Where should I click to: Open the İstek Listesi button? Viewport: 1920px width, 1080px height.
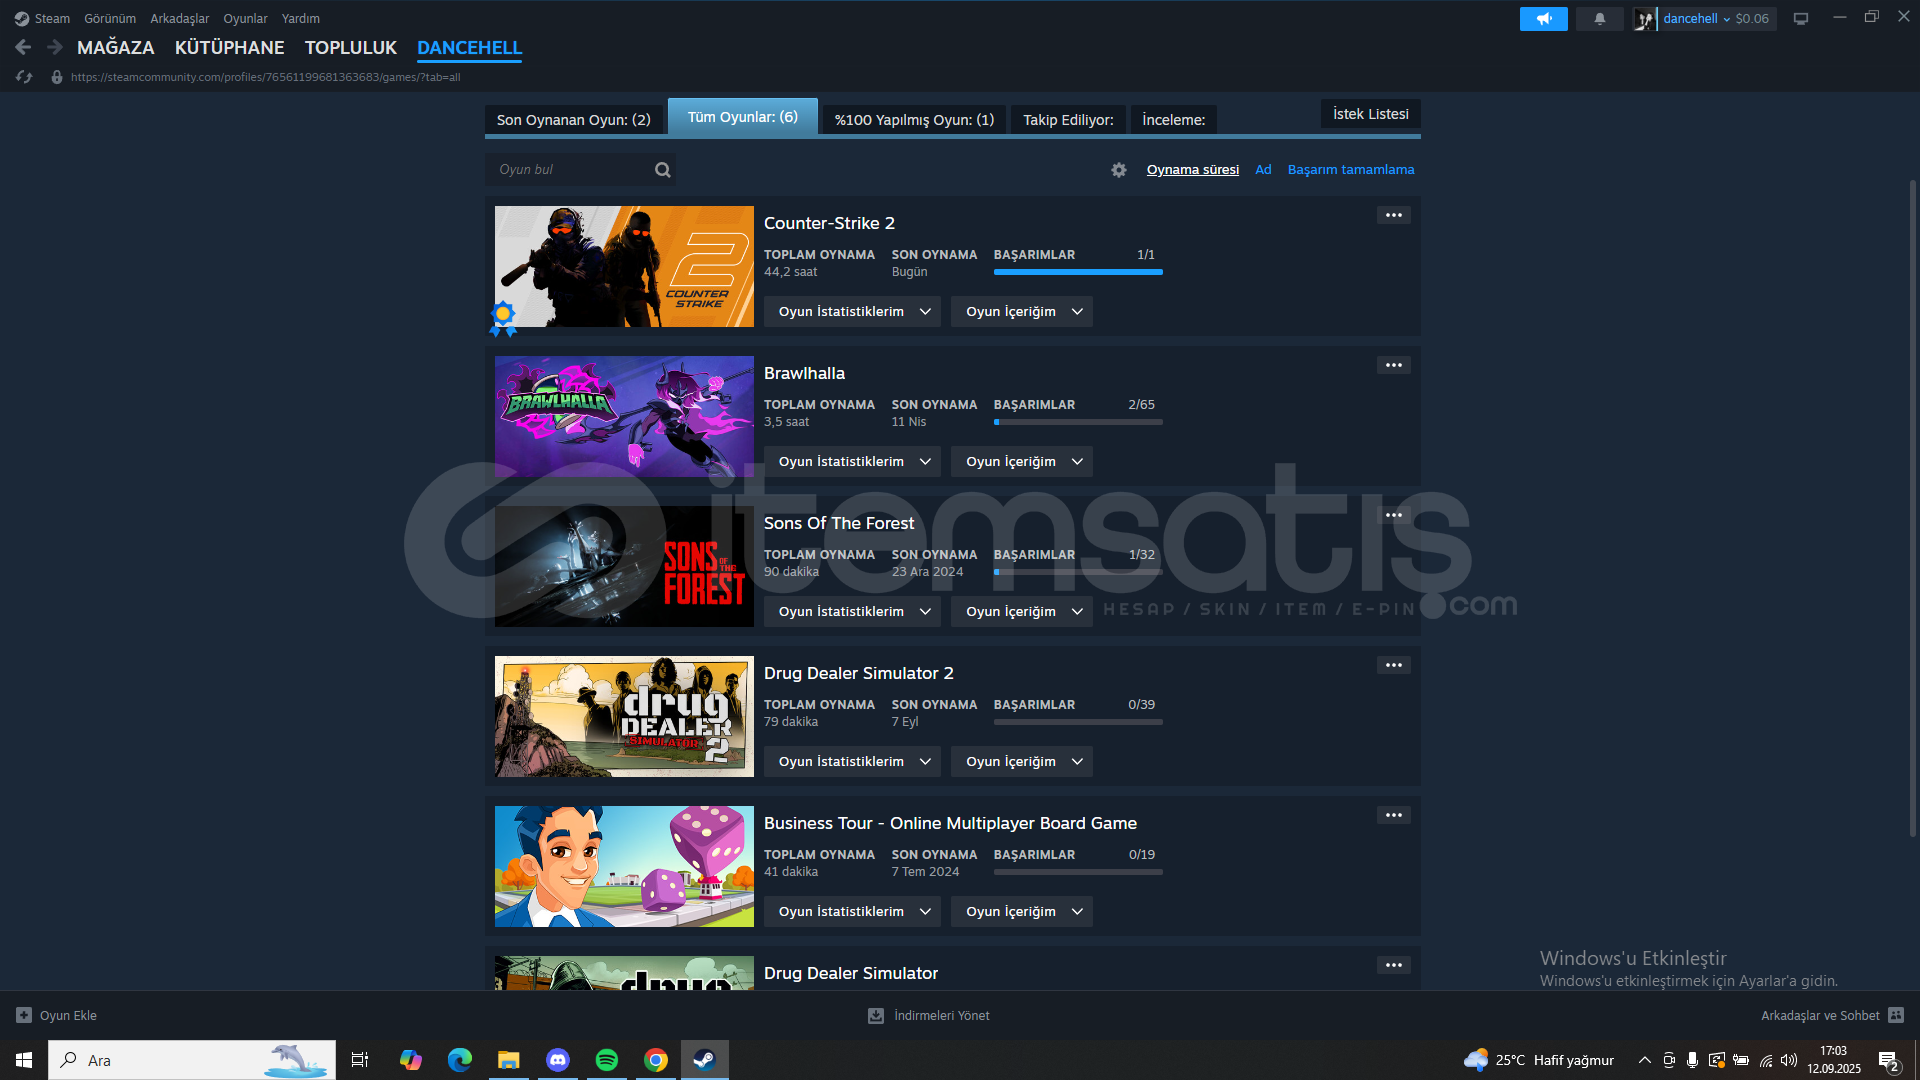(x=1370, y=114)
